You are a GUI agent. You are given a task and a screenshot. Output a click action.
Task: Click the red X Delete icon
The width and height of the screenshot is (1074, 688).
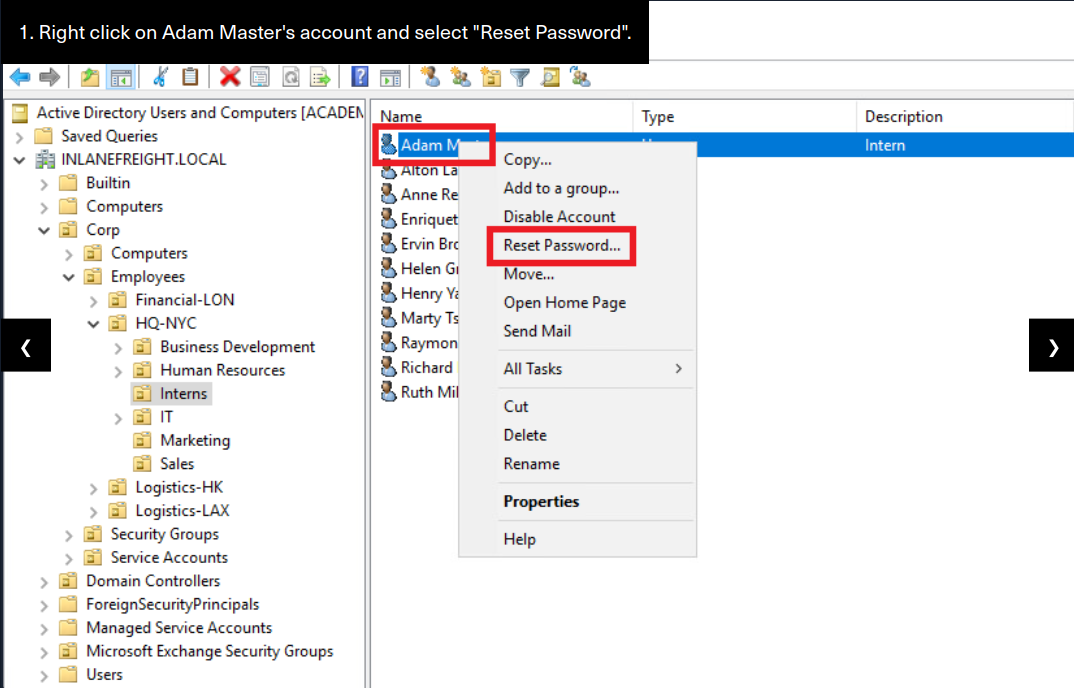point(230,77)
